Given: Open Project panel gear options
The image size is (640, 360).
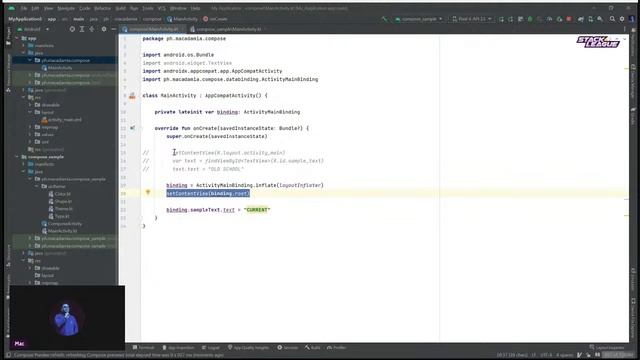Looking at the screenshot, I should pos(104,29).
